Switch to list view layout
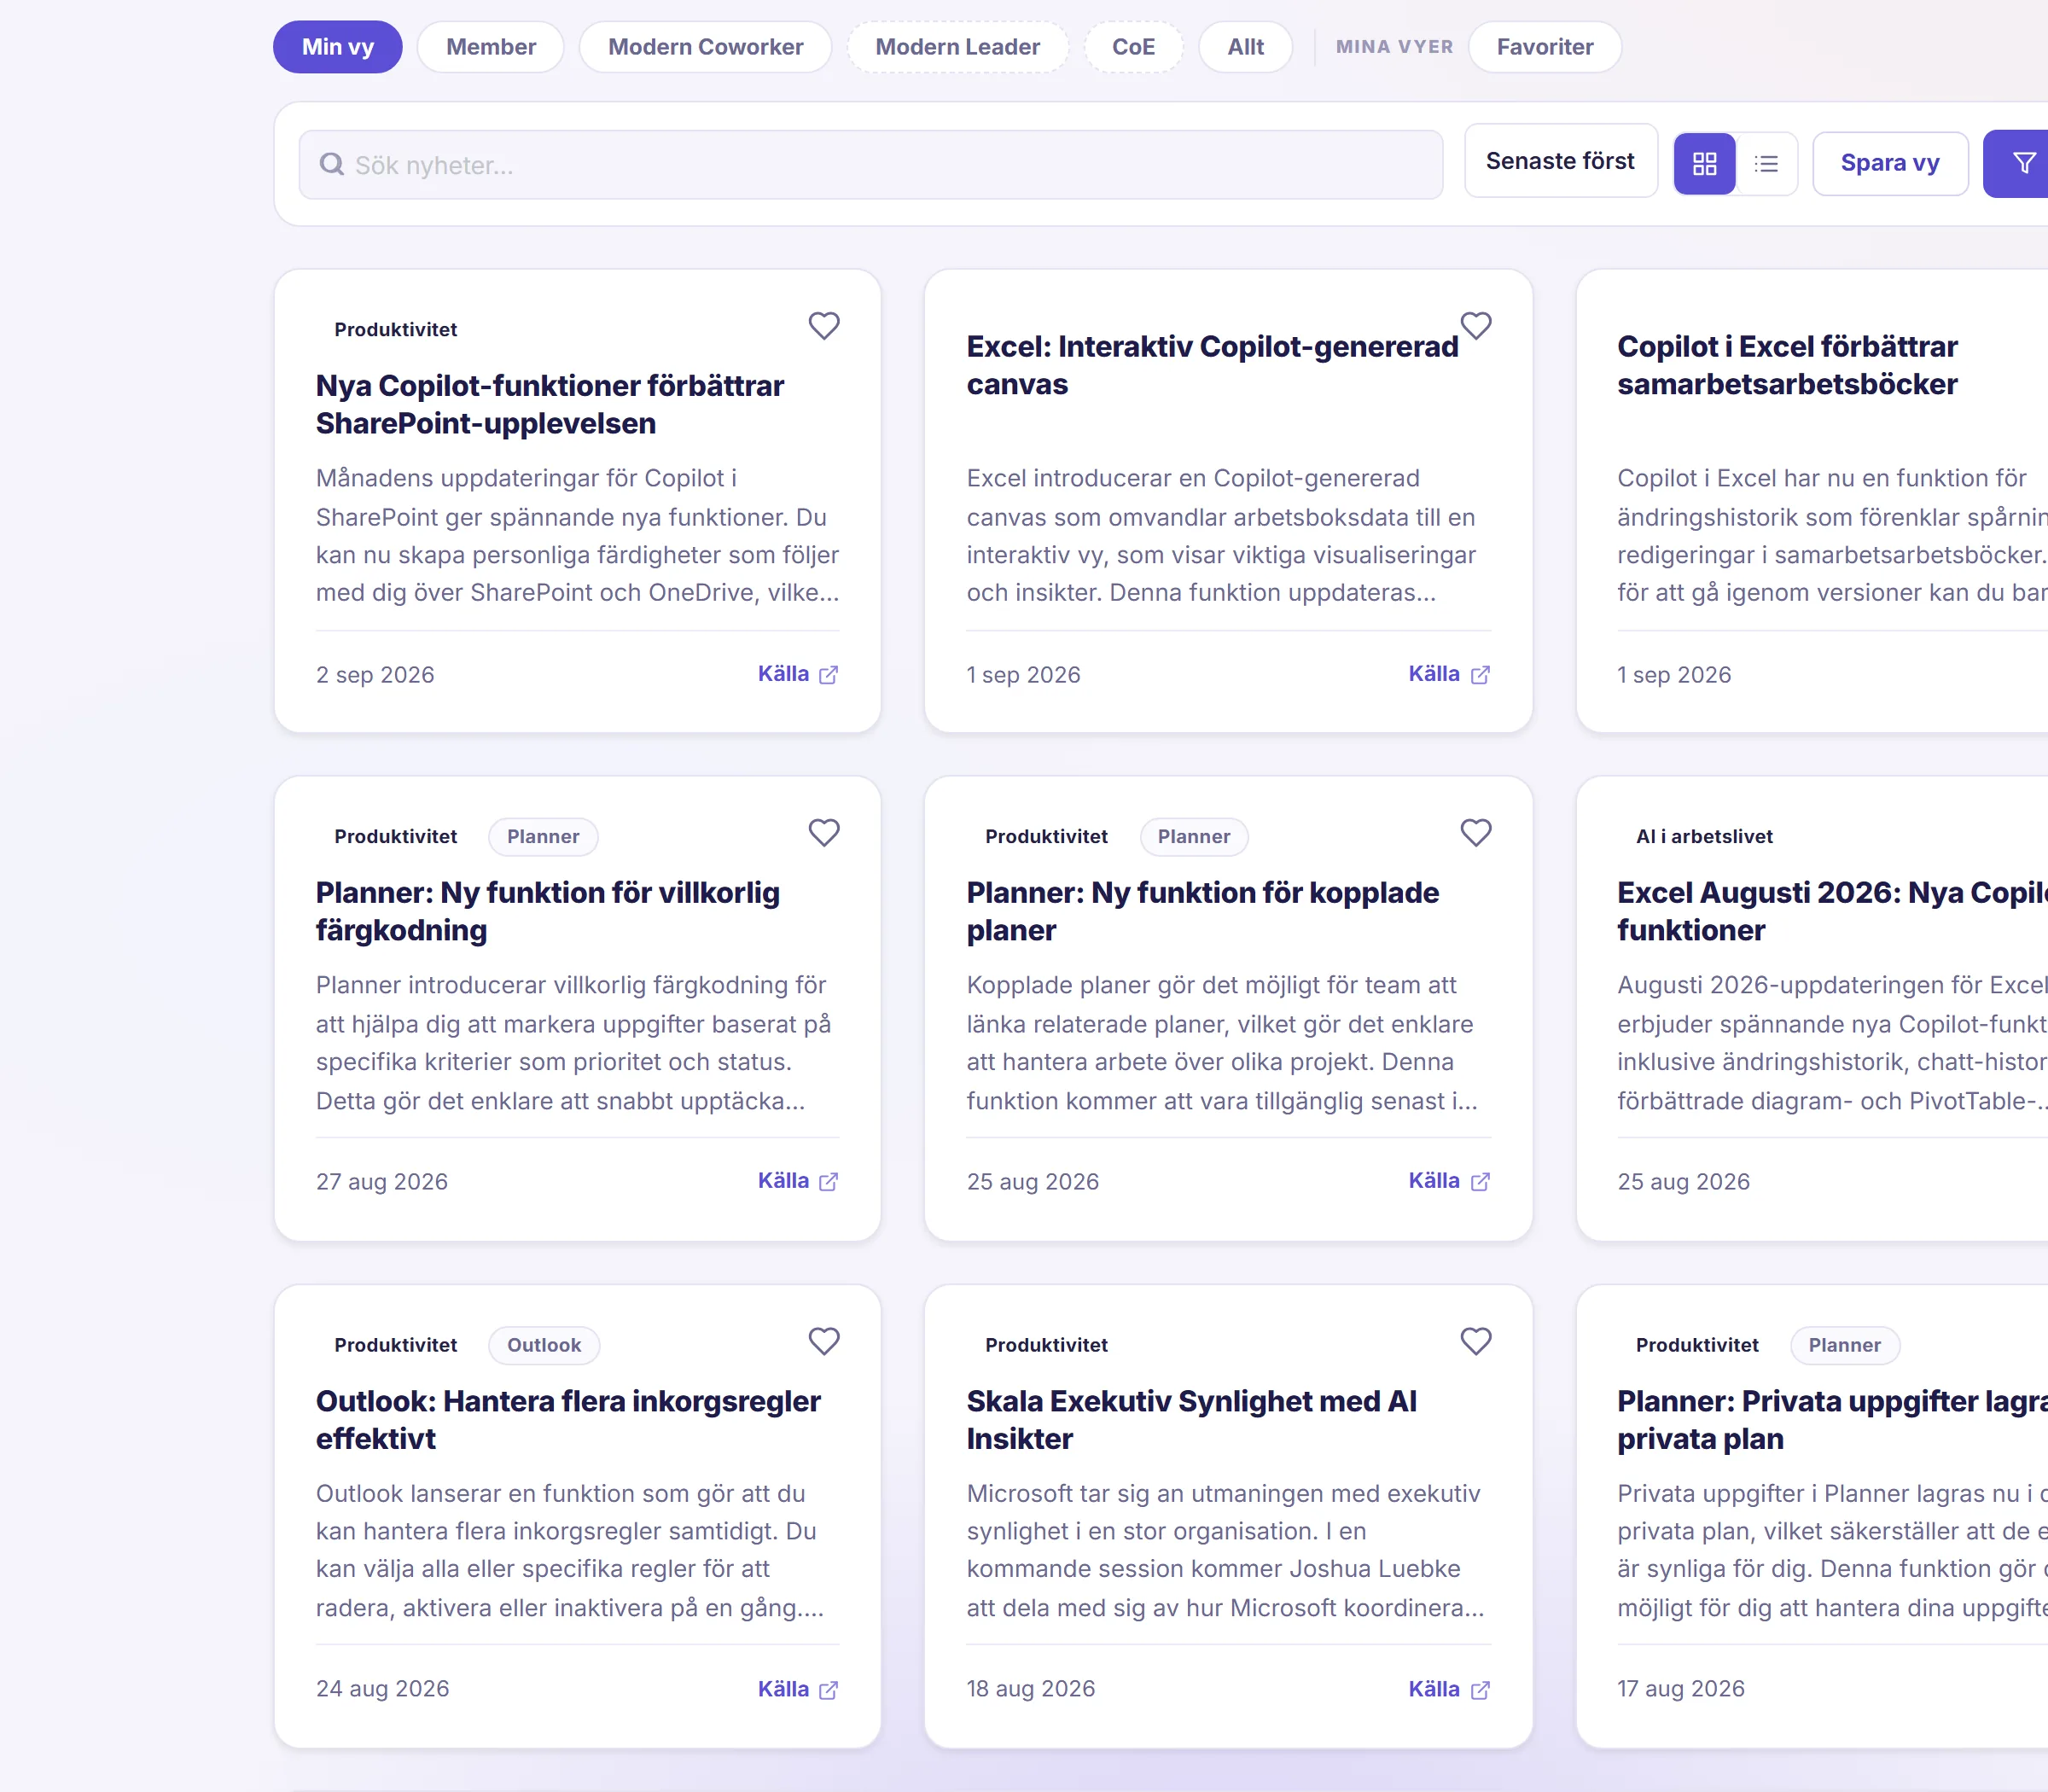Screen dimensions: 2048x1792 click(1767, 163)
